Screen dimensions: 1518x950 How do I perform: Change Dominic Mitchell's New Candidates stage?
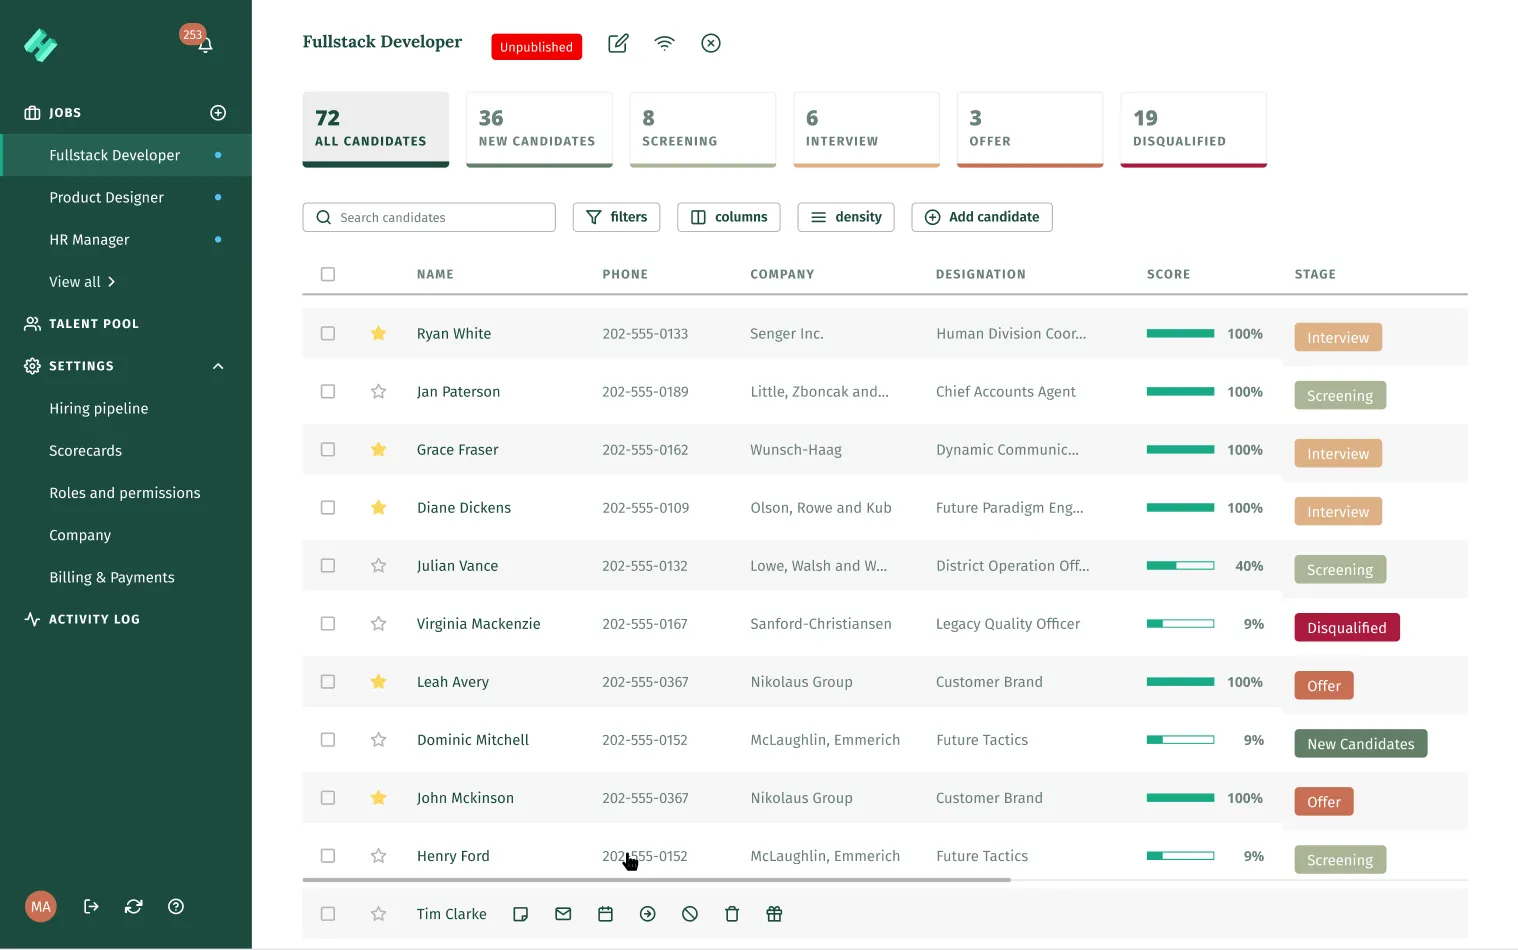(x=1361, y=743)
